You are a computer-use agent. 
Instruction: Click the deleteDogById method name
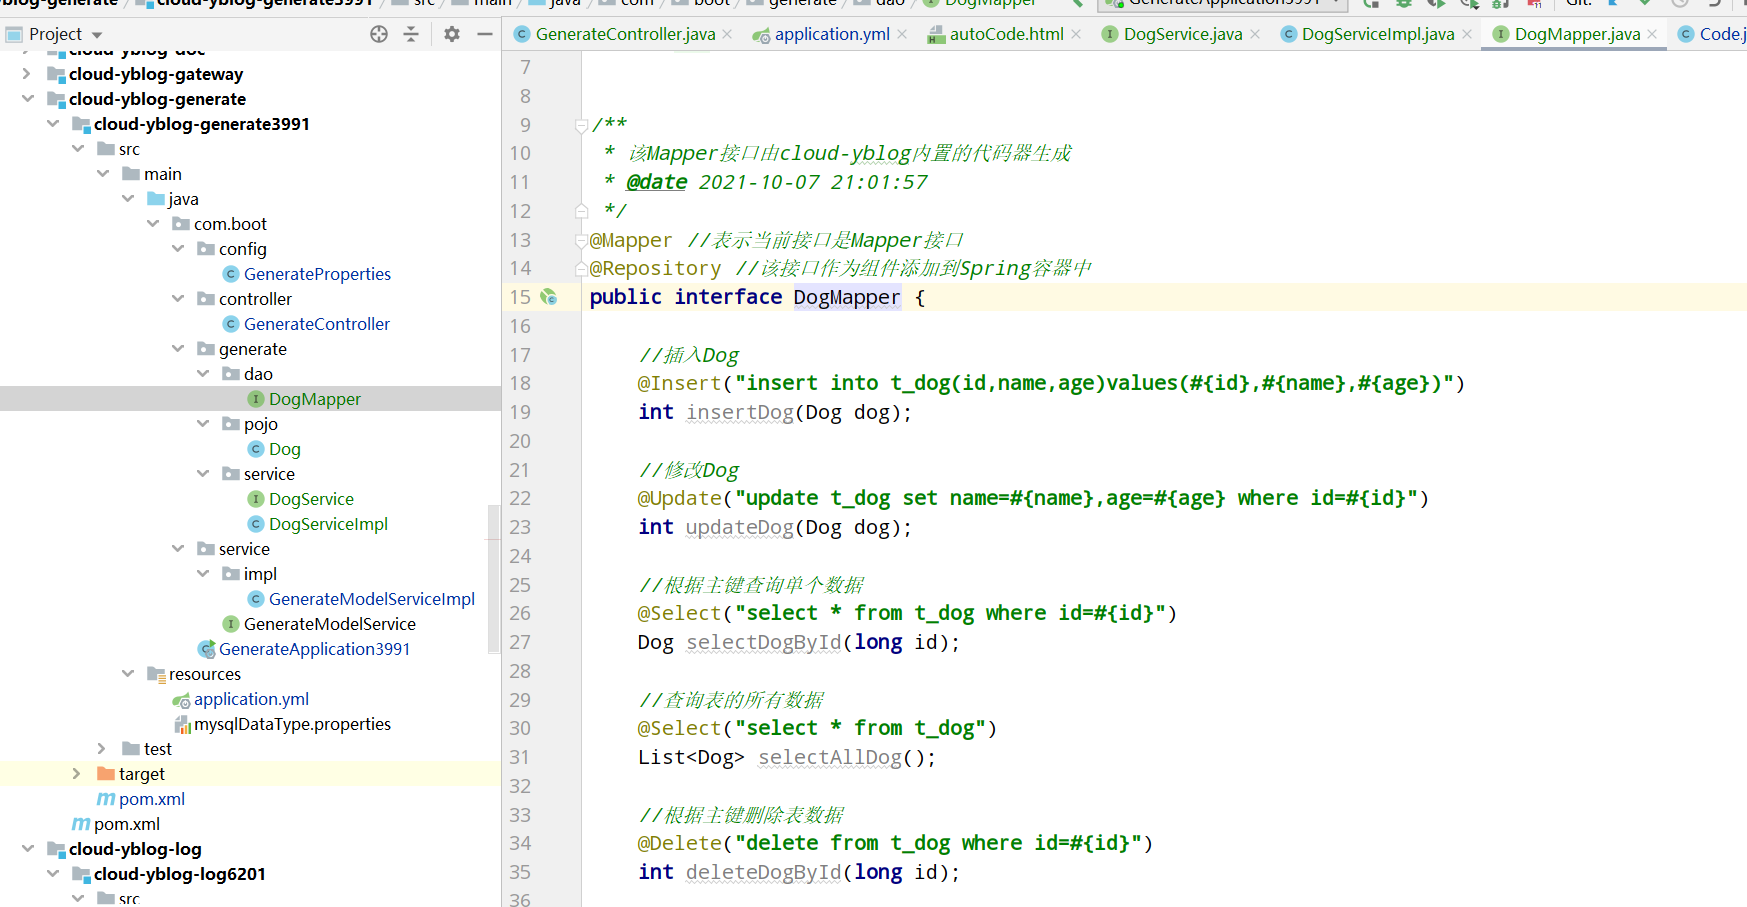click(x=764, y=872)
